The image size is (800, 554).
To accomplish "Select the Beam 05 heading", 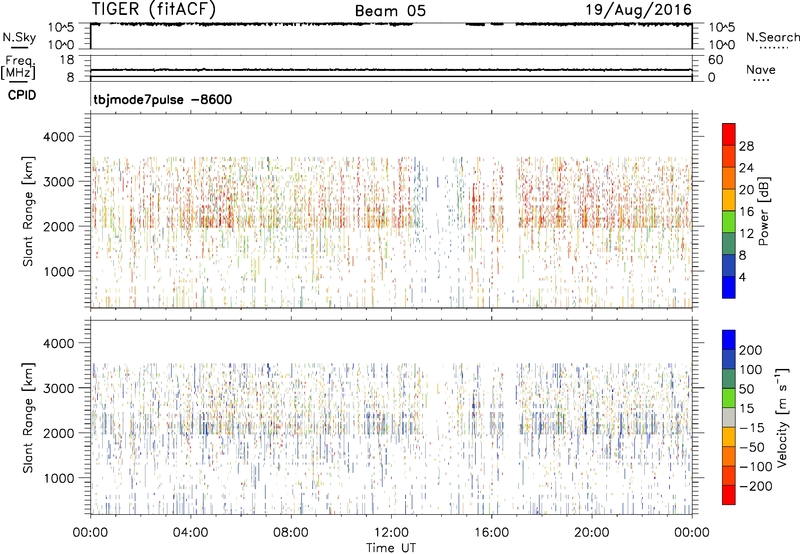I will [390, 11].
